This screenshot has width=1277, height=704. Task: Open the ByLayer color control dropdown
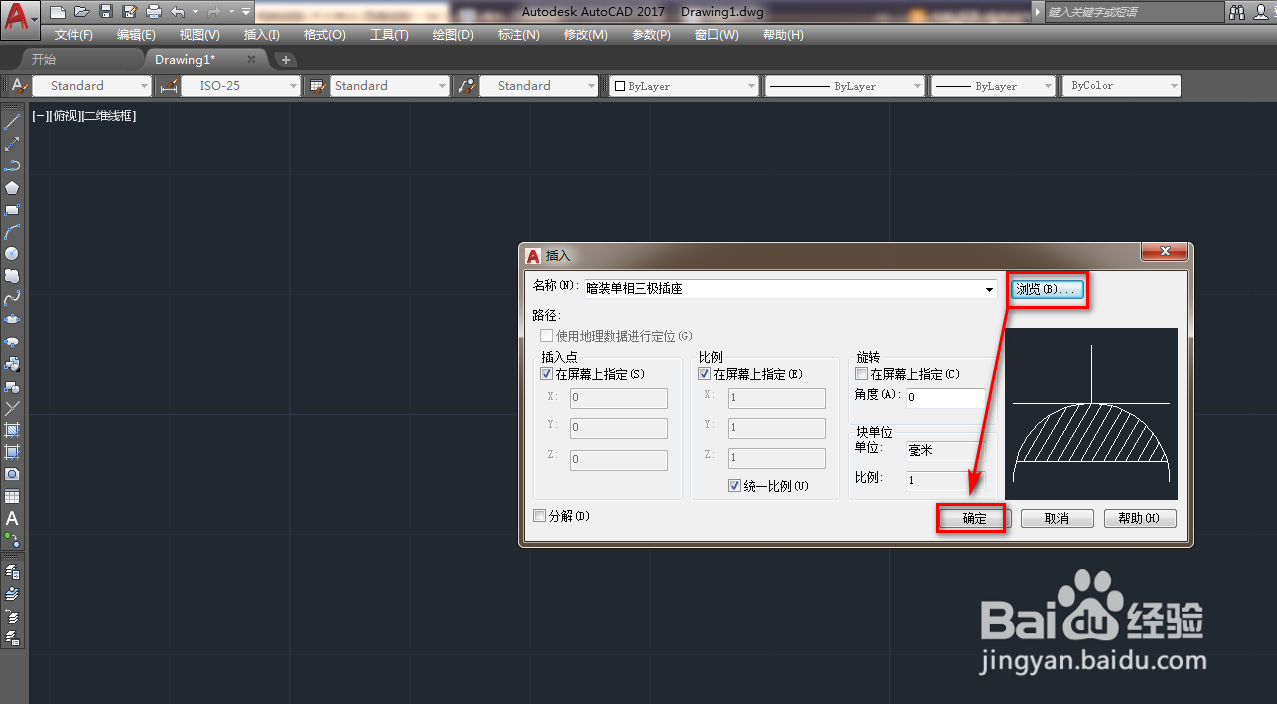(x=751, y=86)
